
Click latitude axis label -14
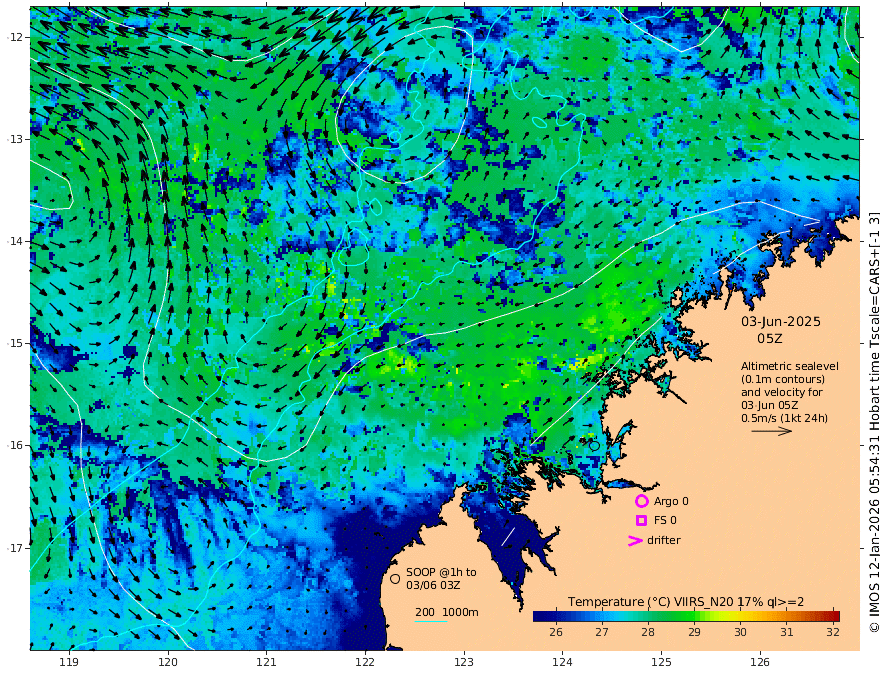tap(15, 241)
